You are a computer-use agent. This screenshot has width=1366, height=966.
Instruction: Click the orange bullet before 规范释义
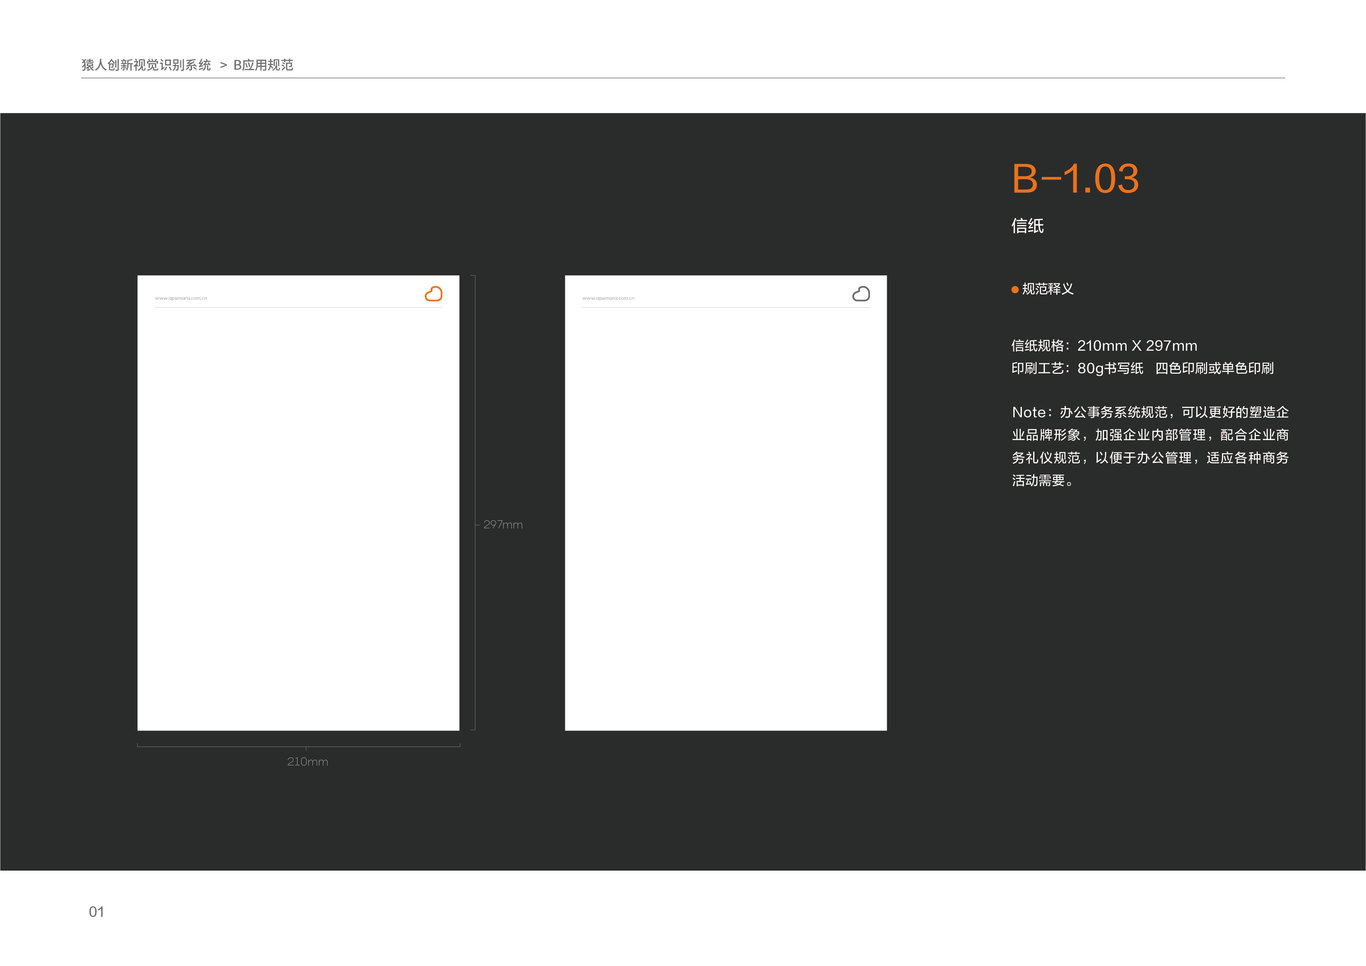click(x=1015, y=290)
